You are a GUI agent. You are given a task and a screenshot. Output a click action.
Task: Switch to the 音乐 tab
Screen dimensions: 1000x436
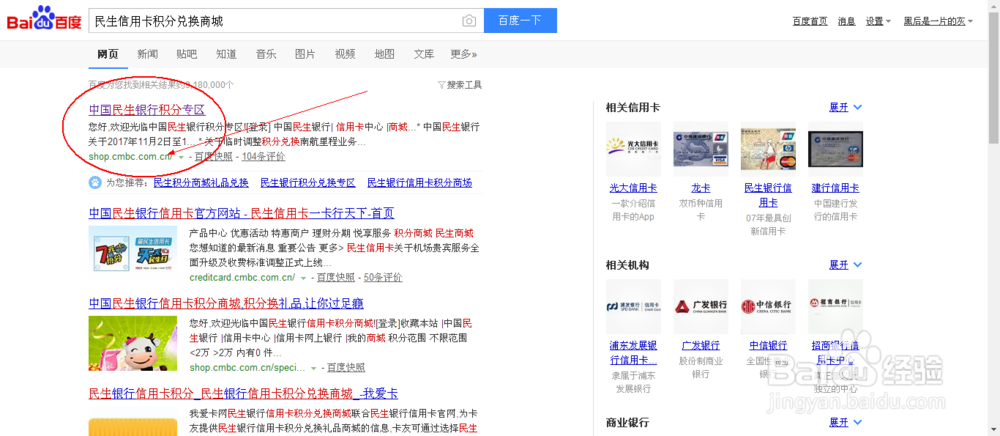pos(266,54)
